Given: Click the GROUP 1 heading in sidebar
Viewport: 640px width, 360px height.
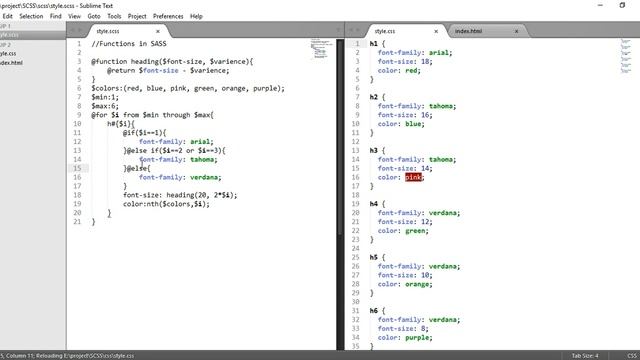Looking at the screenshot, I should point(5,26).
